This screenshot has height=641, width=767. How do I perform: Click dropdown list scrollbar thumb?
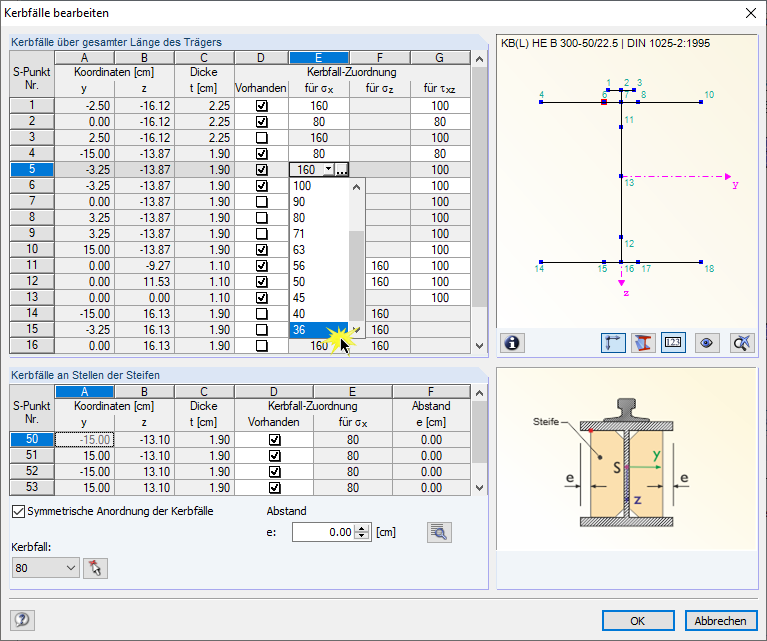pos(357,275)
